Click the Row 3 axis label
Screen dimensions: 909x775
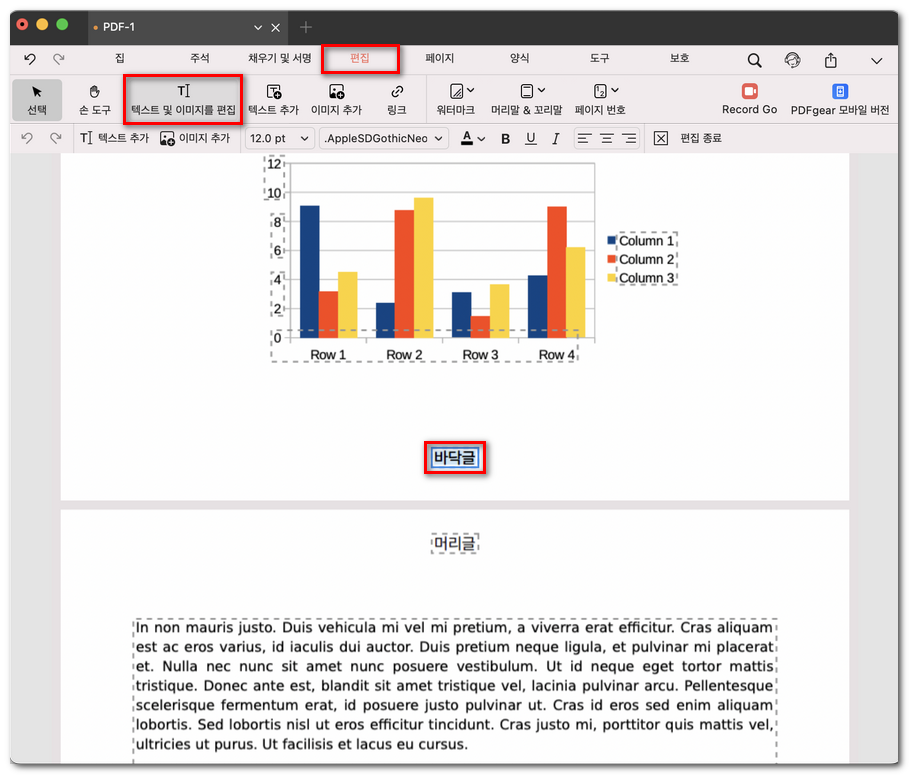pos(480,355)
